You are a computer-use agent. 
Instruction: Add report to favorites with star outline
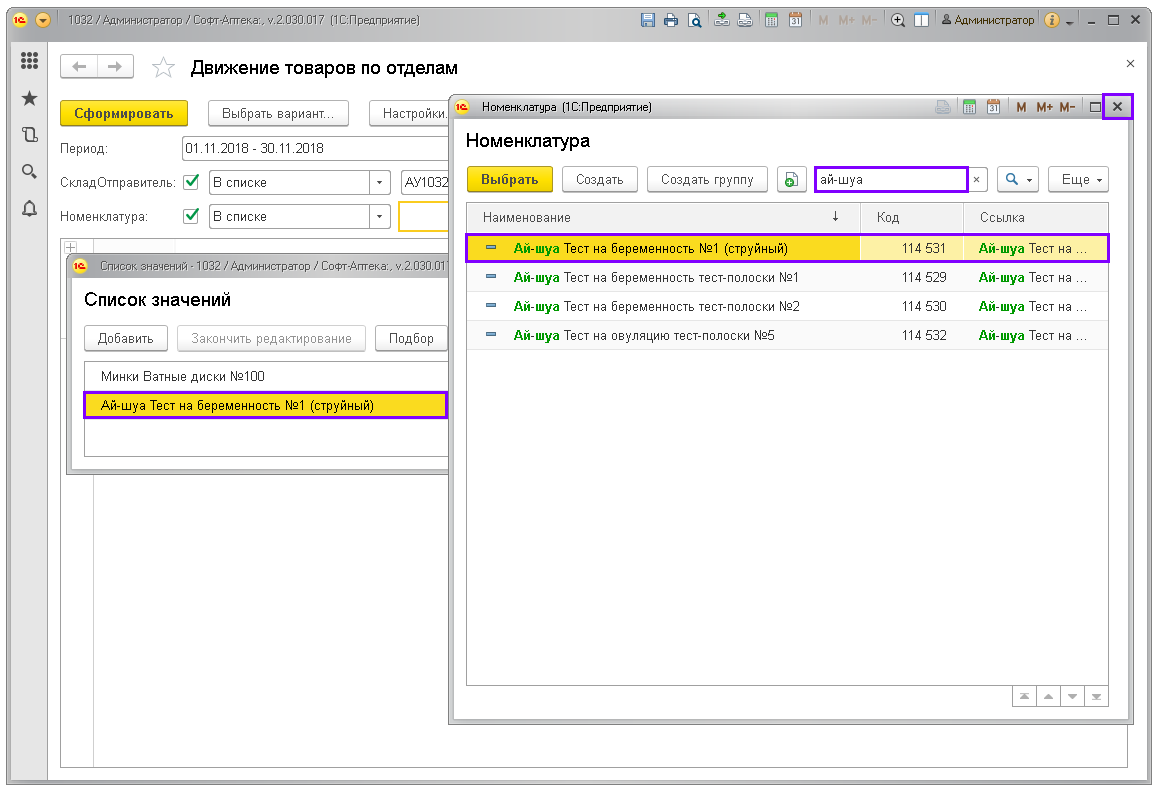(x=163, y=68)
